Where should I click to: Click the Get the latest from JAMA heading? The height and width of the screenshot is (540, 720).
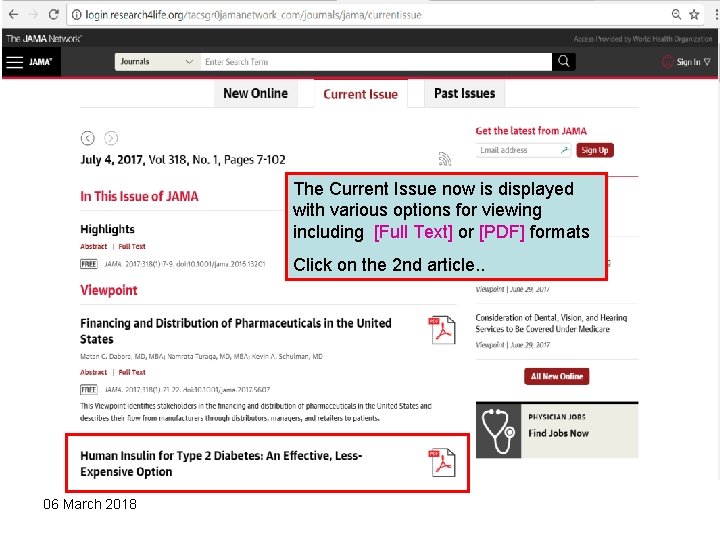[x=531, y=131]
